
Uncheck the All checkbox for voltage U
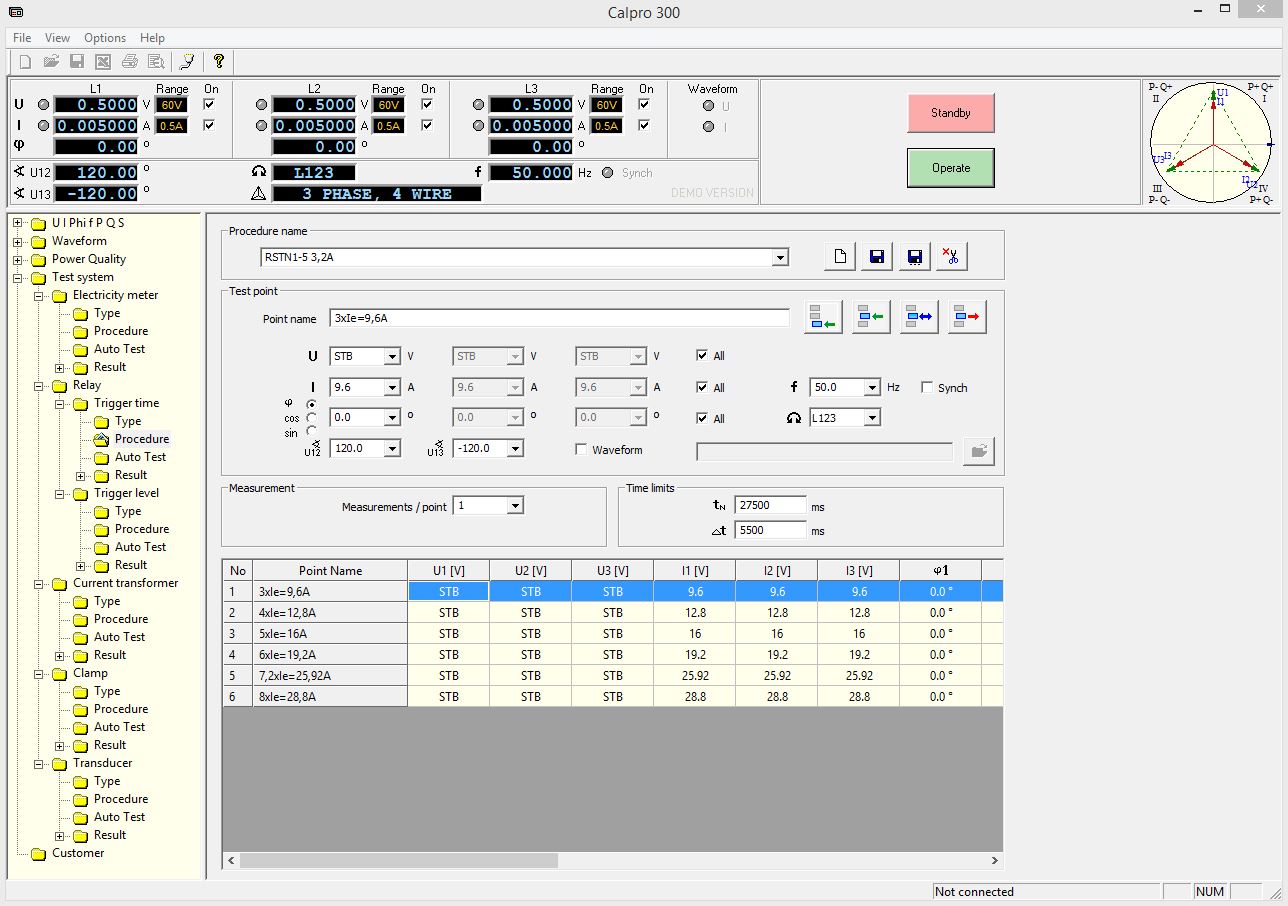(702, 355)
